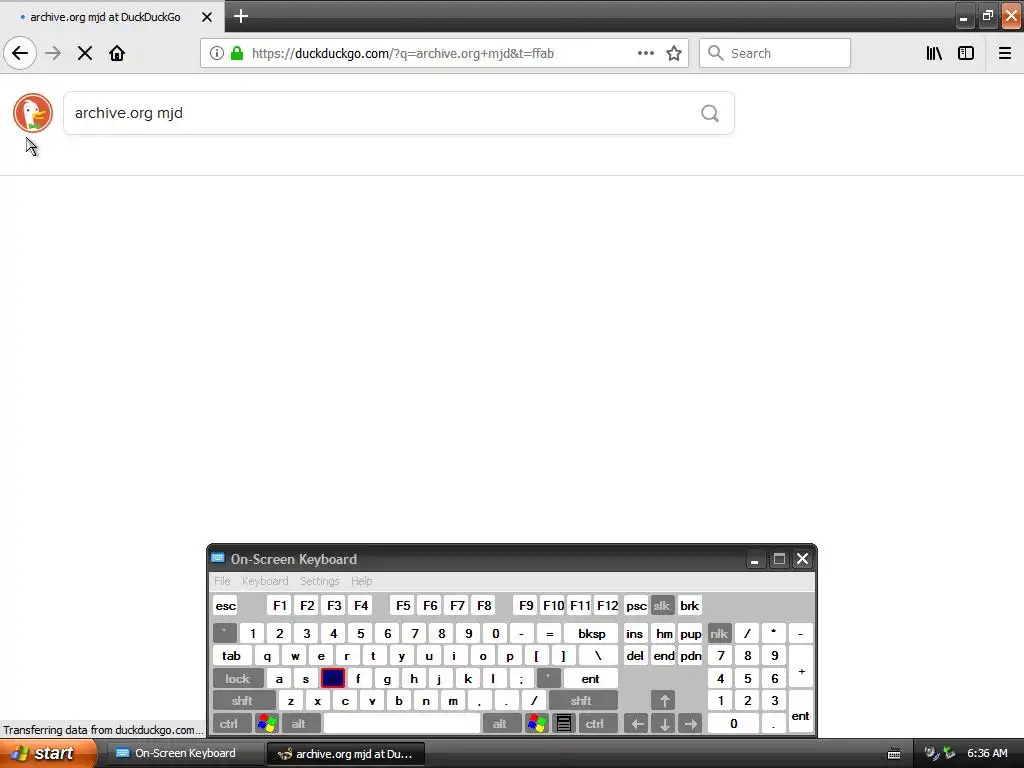Click the right arrow key

click(691, 724)
